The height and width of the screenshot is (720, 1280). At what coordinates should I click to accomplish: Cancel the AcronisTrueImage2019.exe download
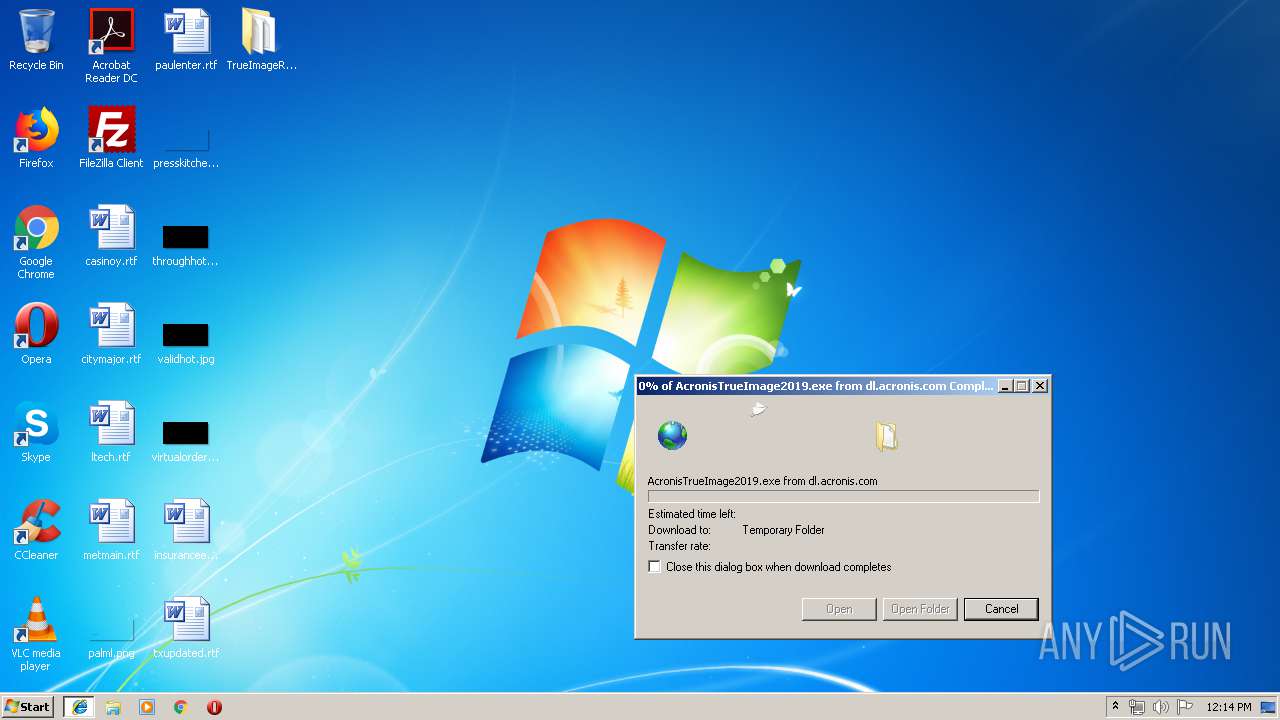pos(1001,609)
